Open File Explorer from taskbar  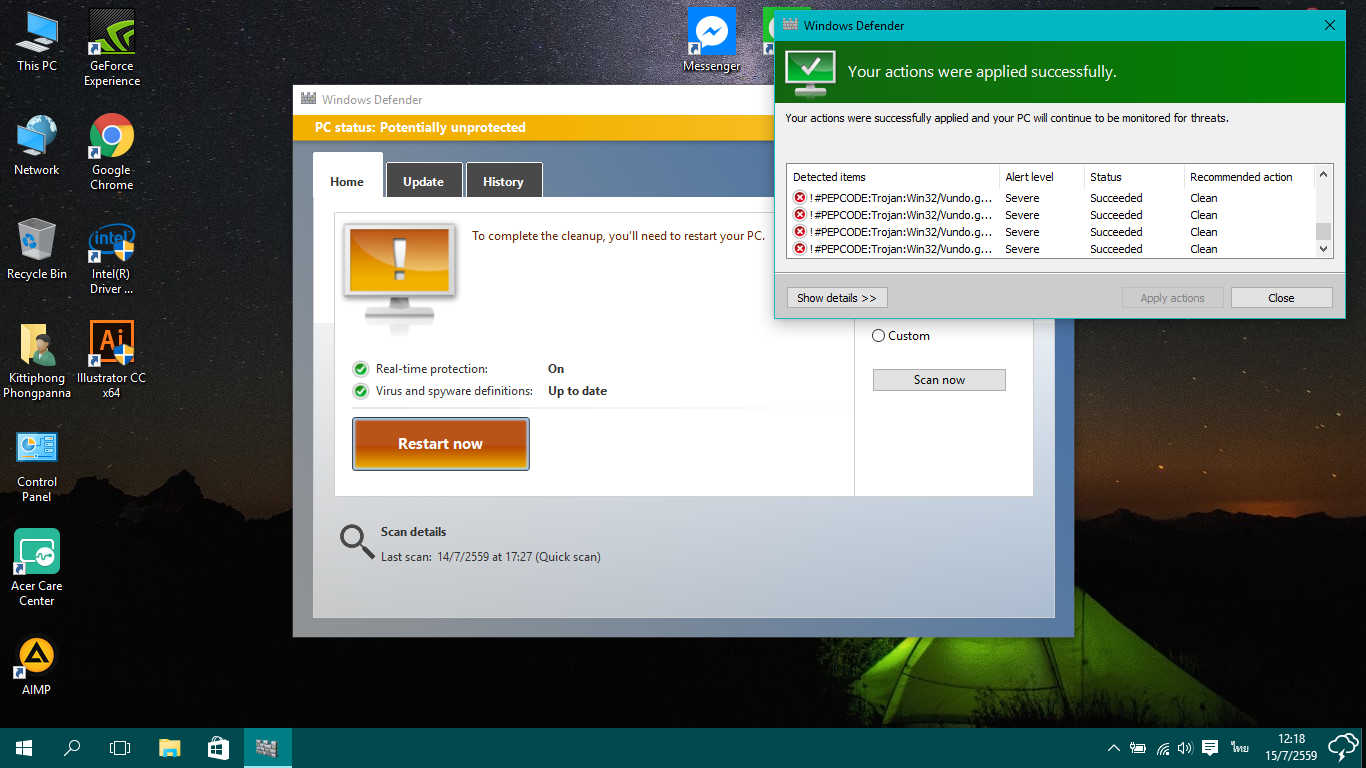(x=170, y=747)
